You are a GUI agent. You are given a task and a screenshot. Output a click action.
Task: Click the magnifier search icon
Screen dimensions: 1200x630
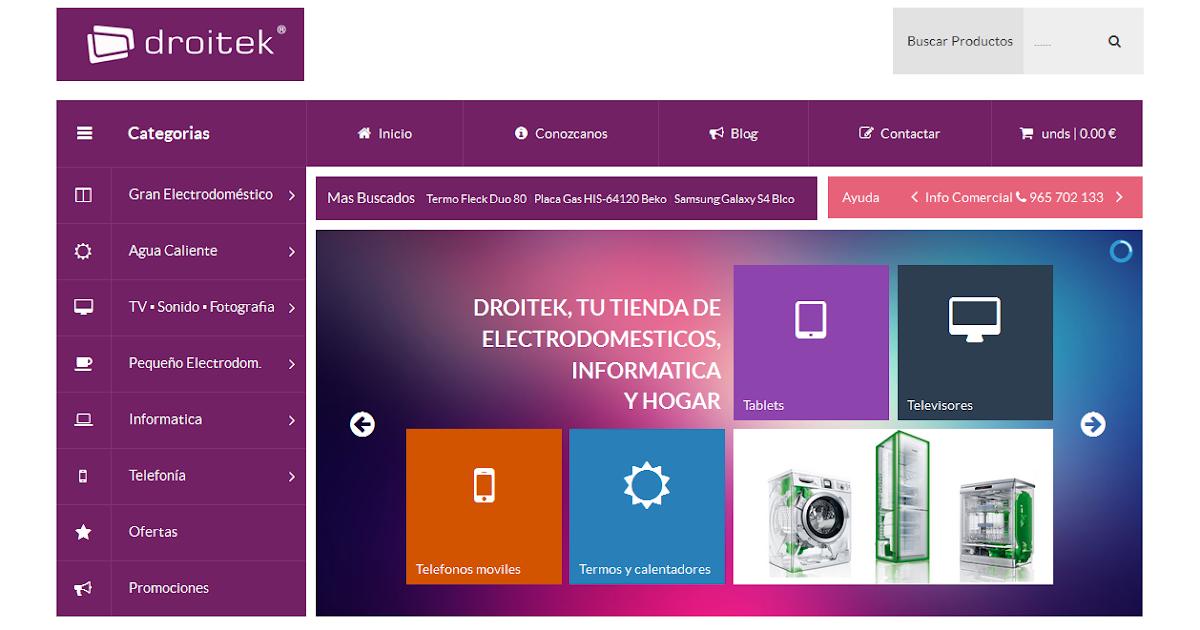pos(1115,42)
